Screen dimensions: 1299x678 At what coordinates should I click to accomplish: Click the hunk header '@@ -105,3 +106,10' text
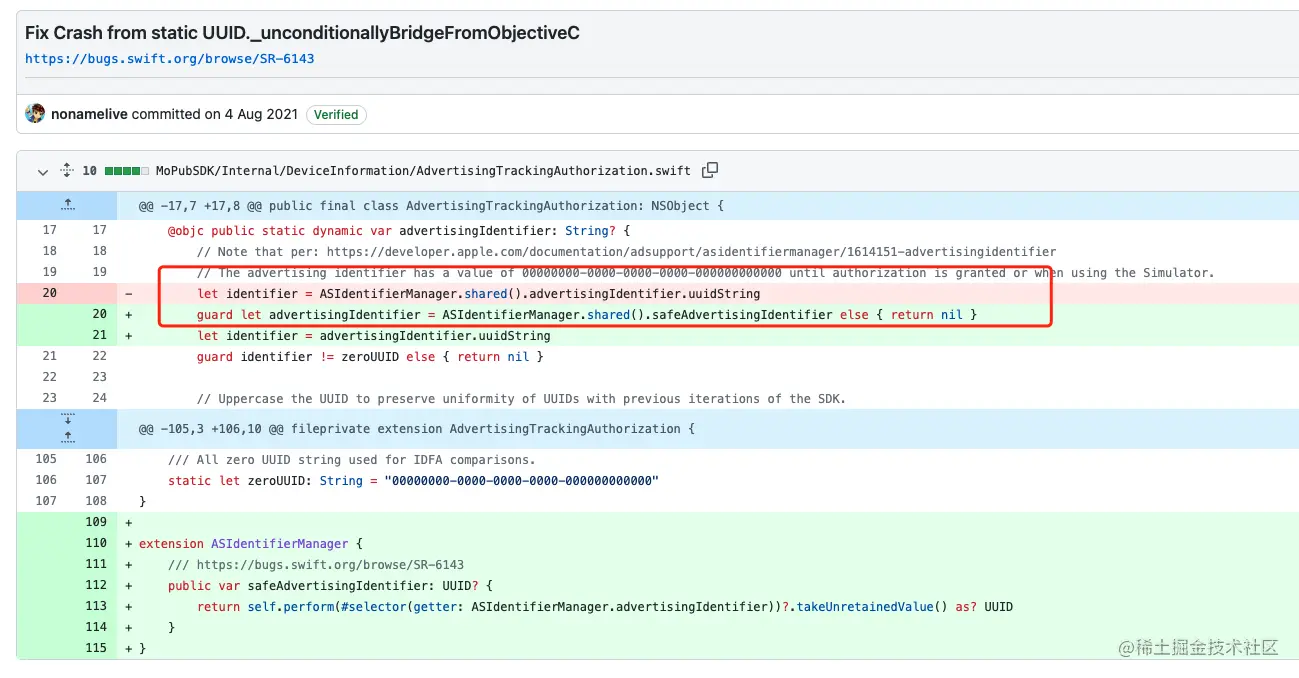point(417,428)
